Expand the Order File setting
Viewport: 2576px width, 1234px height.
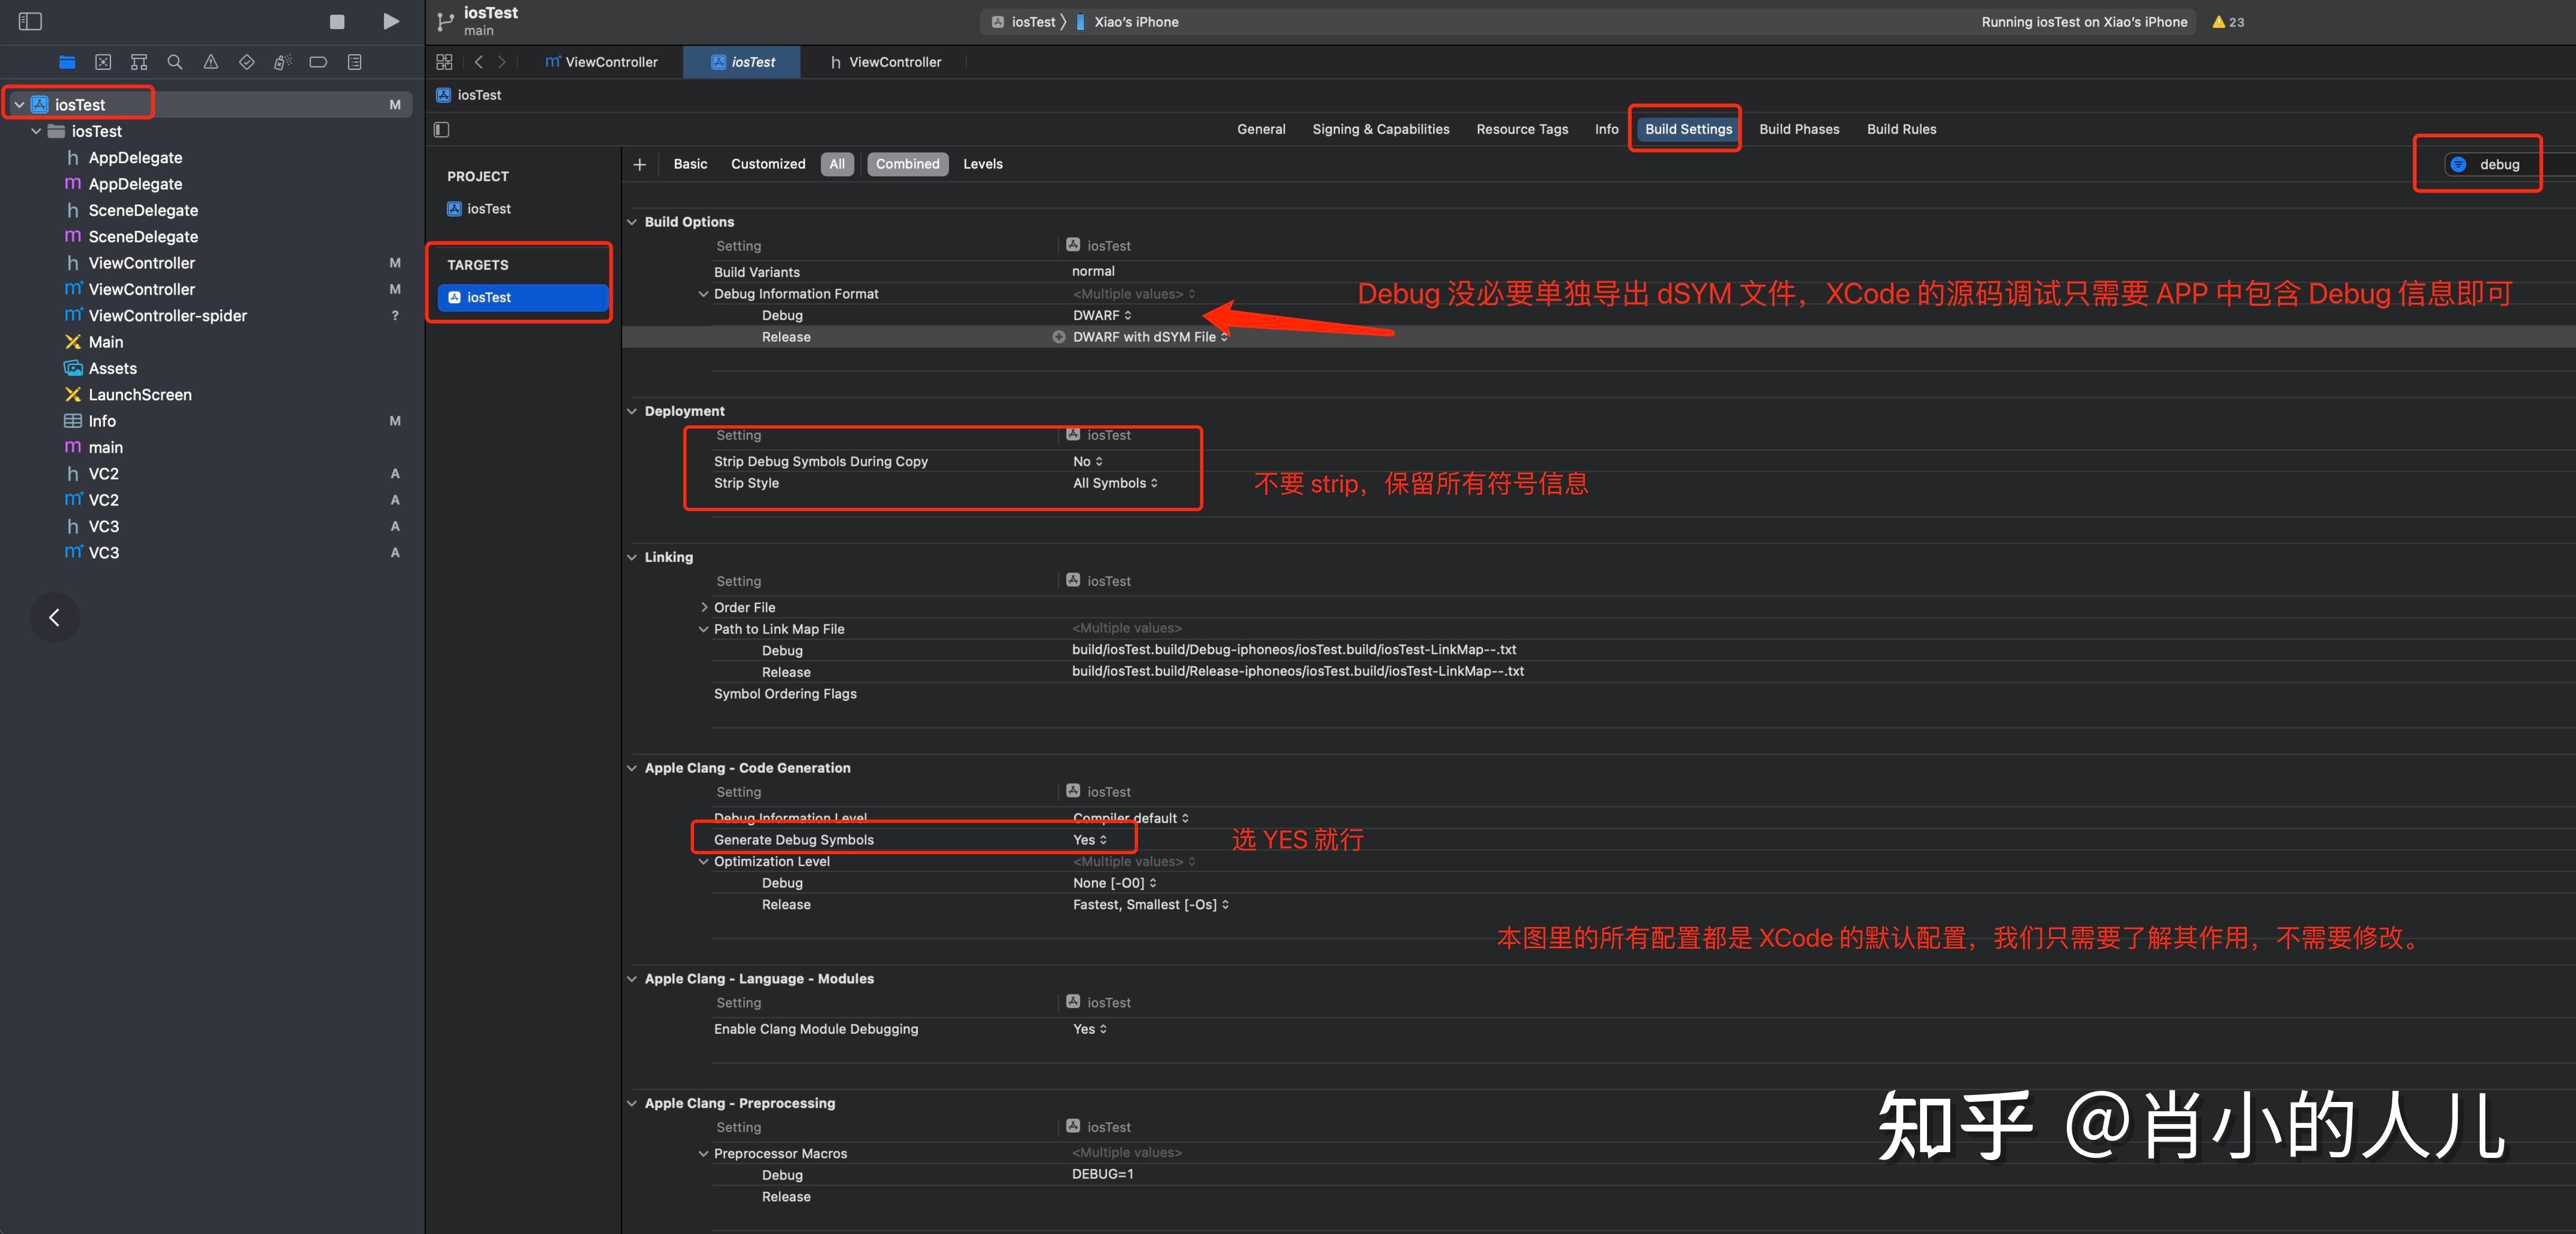[704, 607]
